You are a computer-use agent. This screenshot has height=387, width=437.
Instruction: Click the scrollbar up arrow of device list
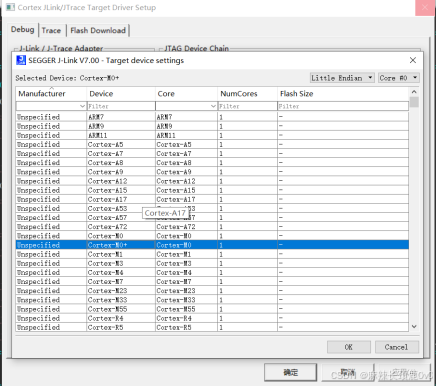click(414, 92)
